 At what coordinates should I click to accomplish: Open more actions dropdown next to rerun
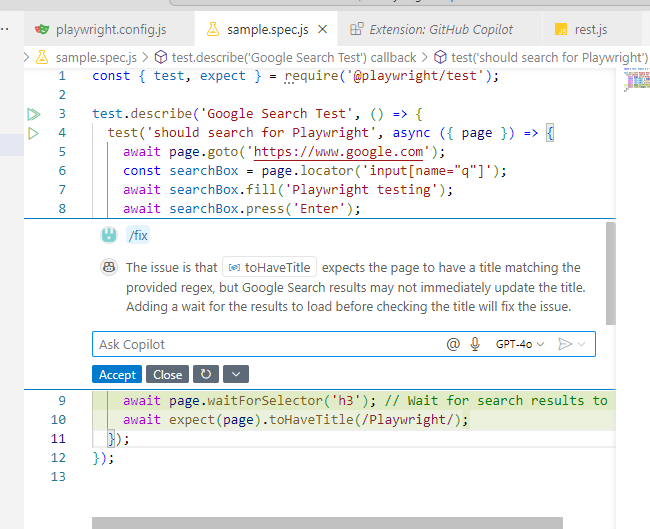(236, 374)
